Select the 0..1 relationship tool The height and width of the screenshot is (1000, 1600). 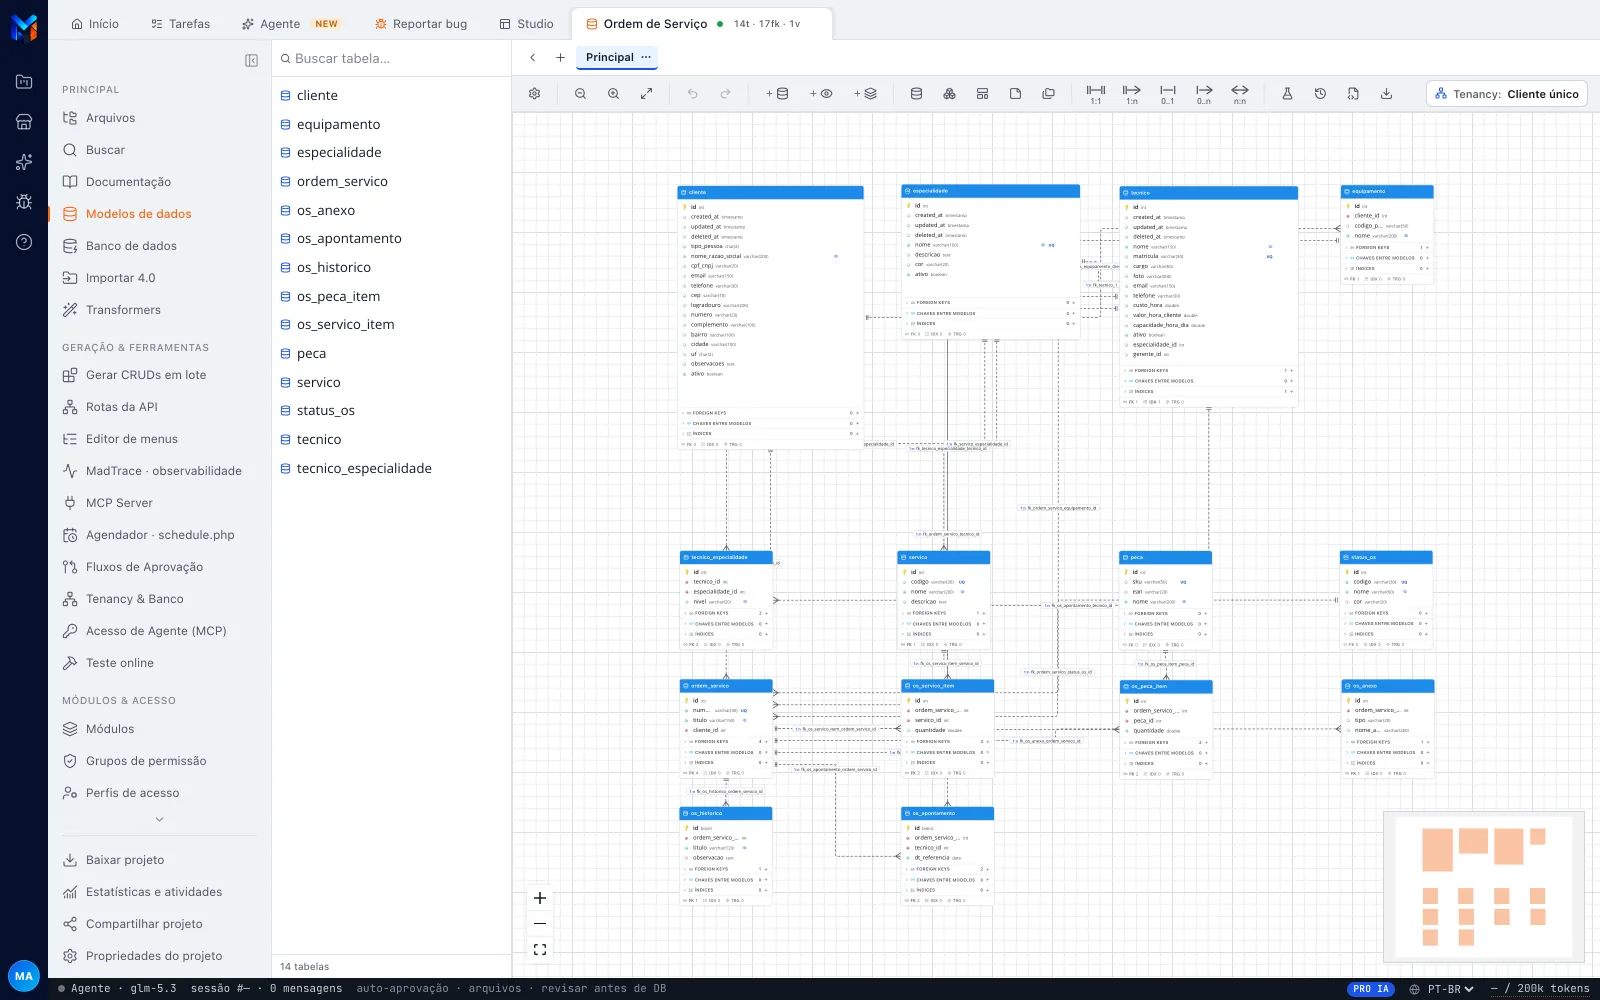tap(1168, 94)
